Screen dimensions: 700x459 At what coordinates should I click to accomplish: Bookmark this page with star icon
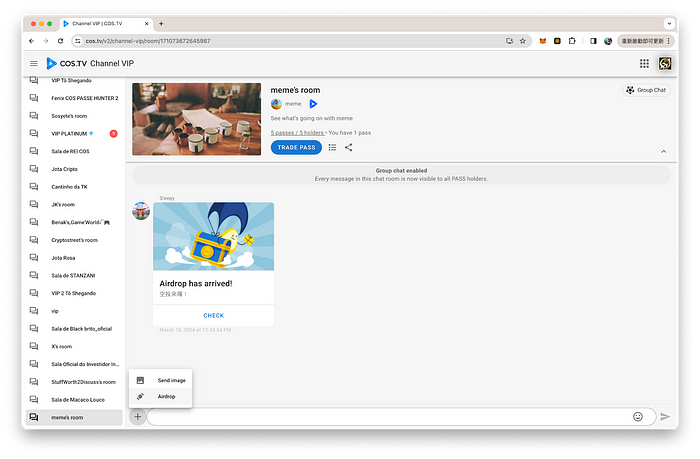[x=522, y=41]
